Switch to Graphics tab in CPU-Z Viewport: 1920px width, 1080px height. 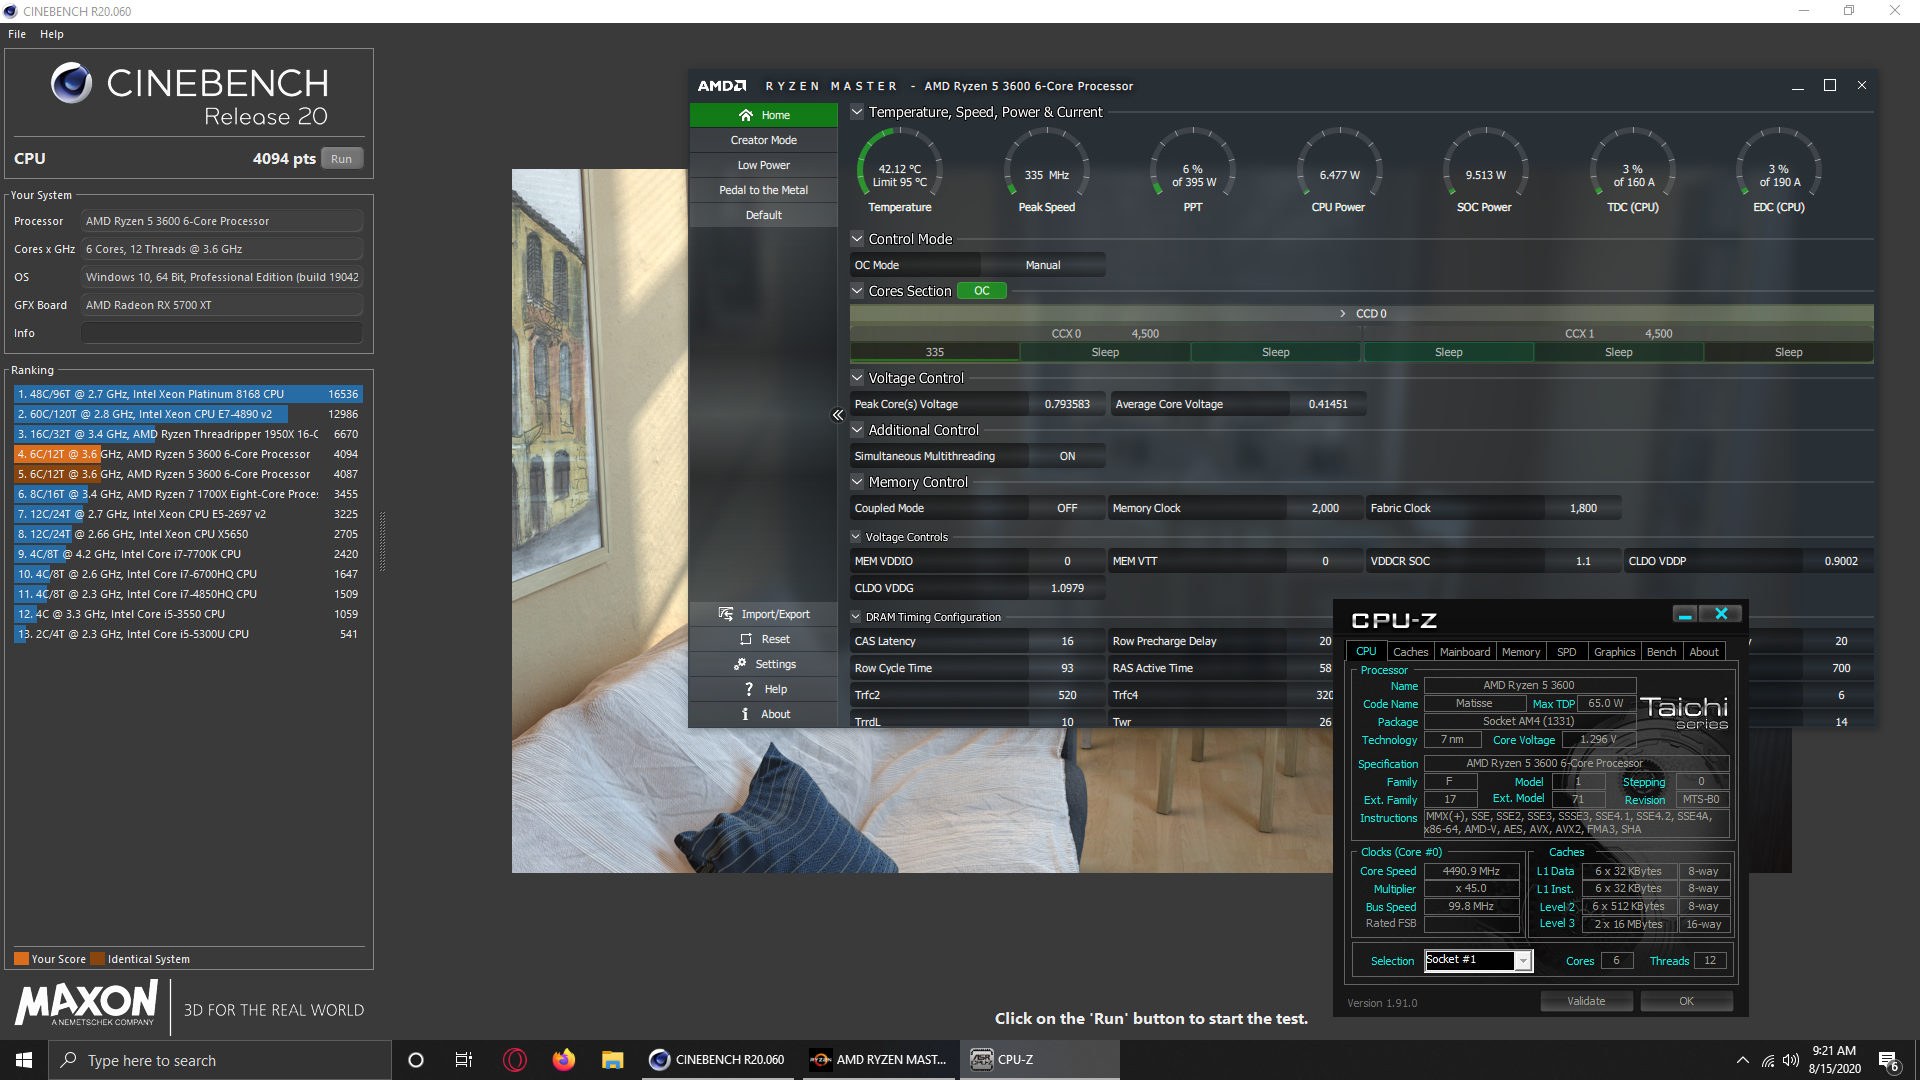(x=1614, y=652)
